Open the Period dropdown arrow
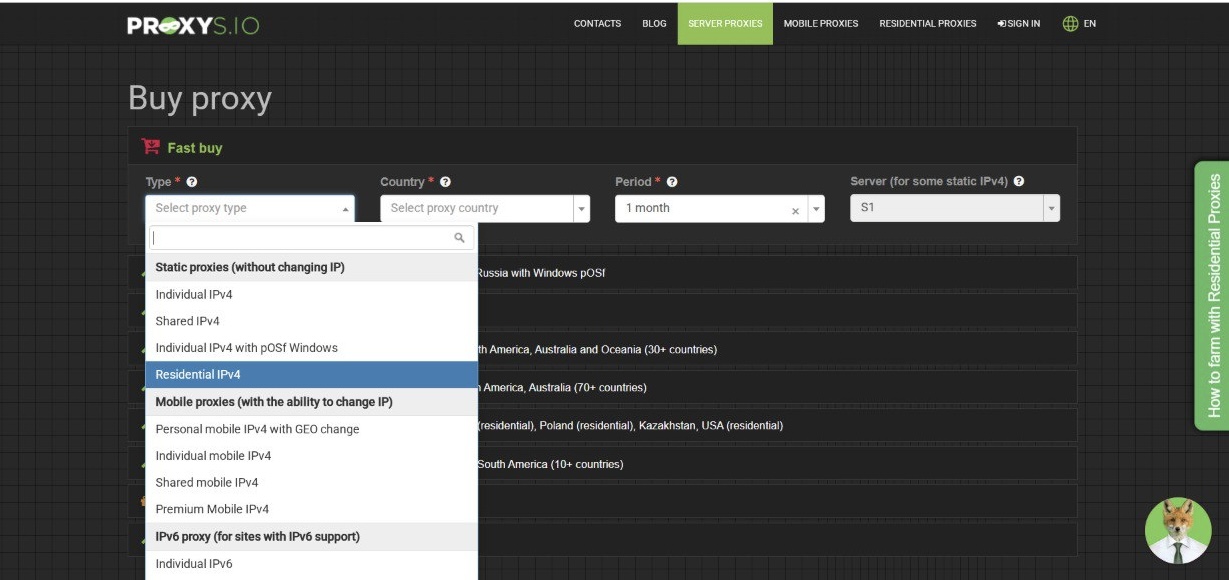 coord(817,210)
